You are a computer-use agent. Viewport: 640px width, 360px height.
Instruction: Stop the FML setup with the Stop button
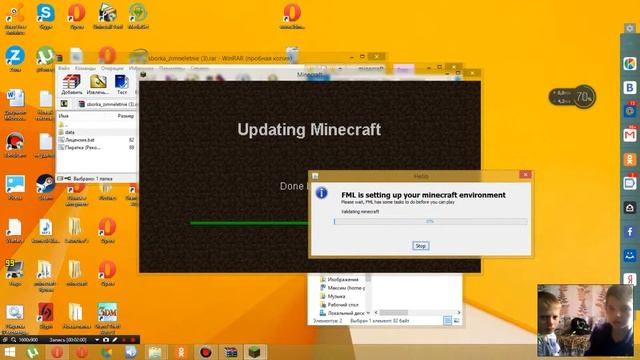[x=420, y=246]
